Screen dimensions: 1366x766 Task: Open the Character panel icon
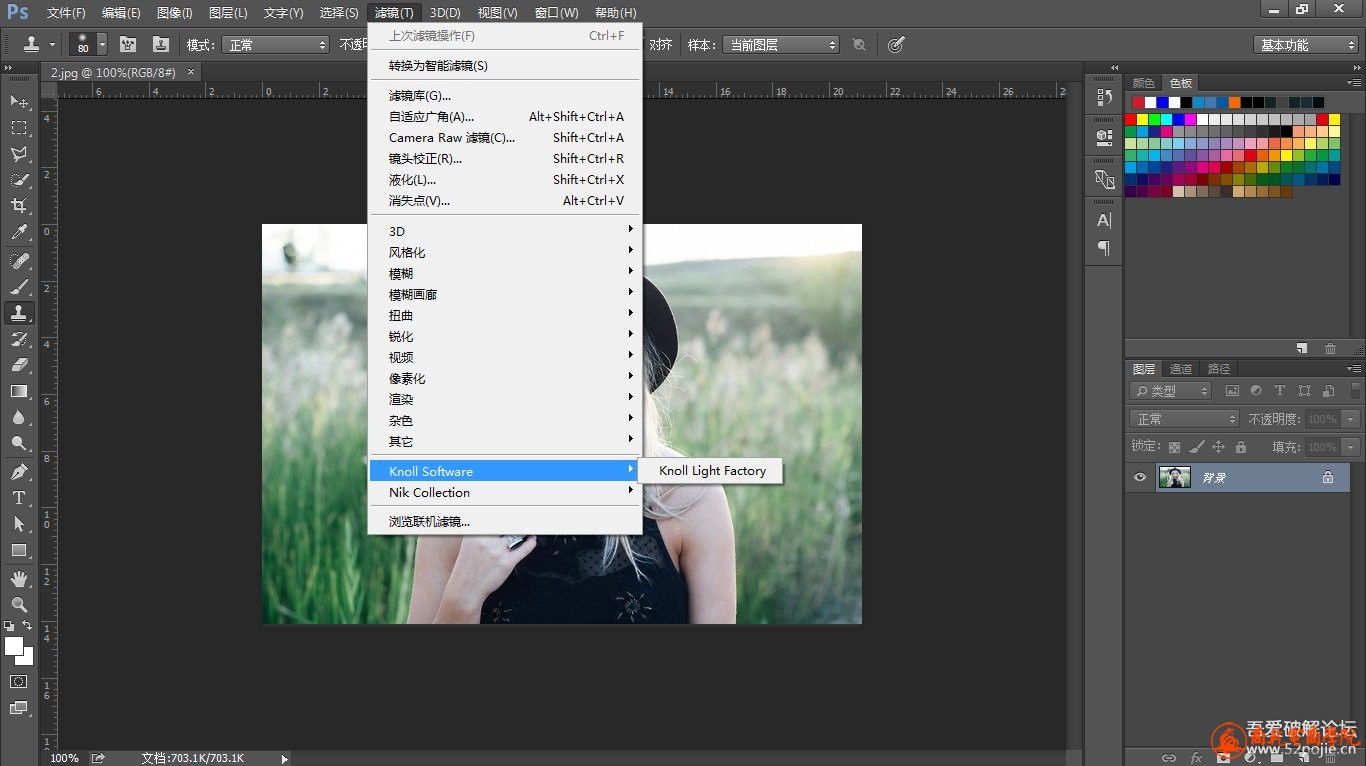(1104, 220)
